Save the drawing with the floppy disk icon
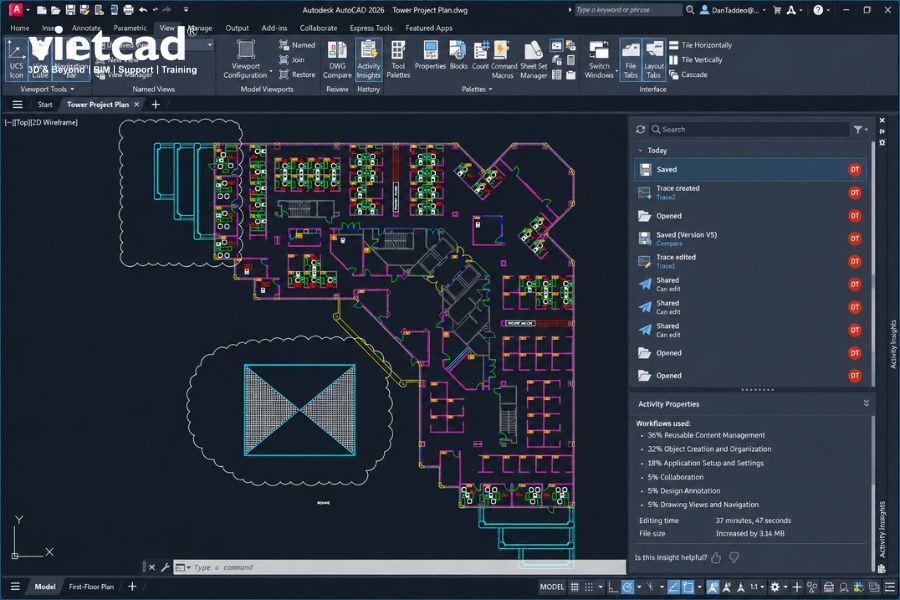The image size is (900, 600). 70,10
